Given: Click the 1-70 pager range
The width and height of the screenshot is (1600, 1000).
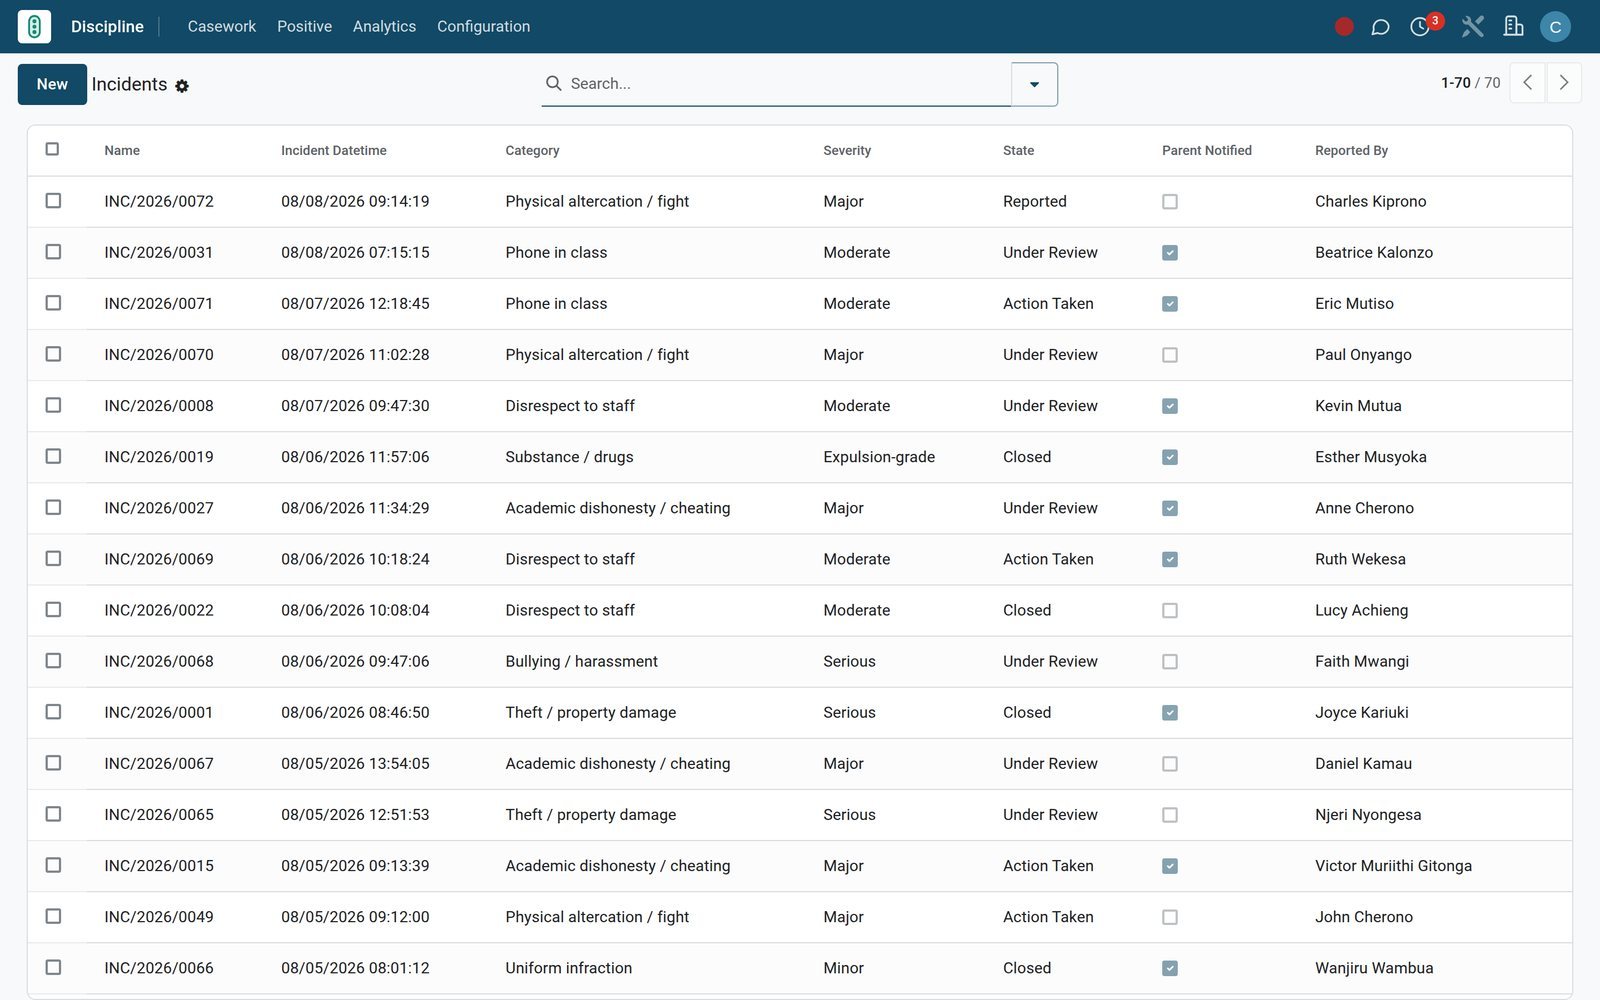Looking at the screenshot, I should pyautogui.click(x=1455, y=83).
